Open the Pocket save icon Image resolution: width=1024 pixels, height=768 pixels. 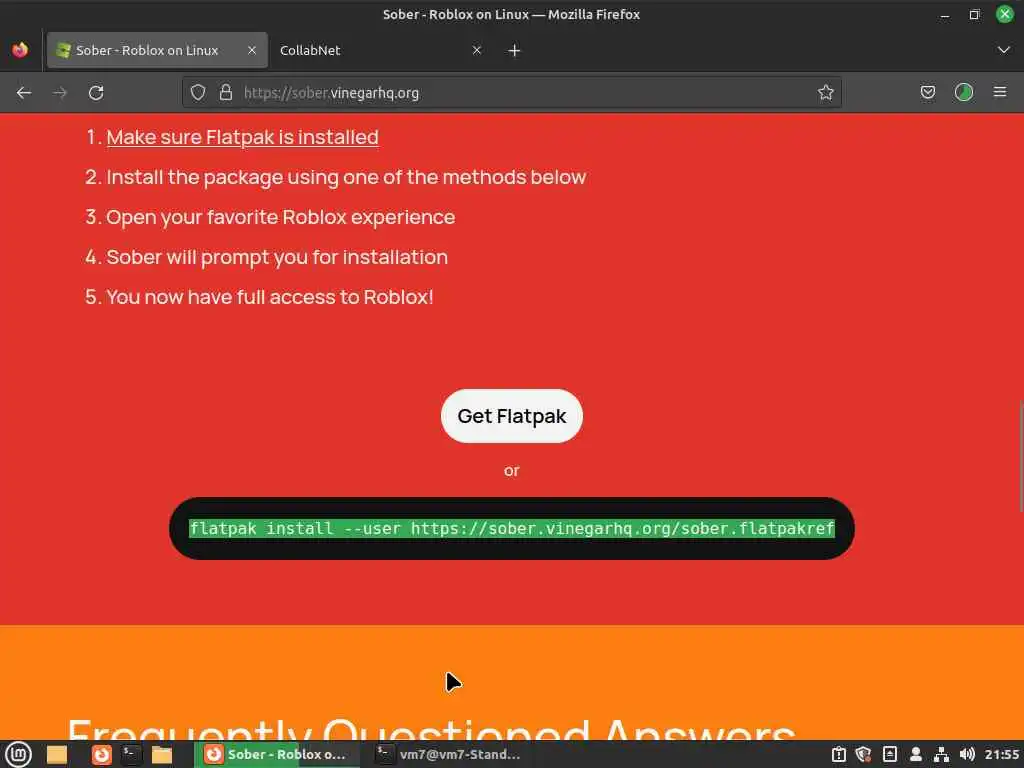click(927, 92)
